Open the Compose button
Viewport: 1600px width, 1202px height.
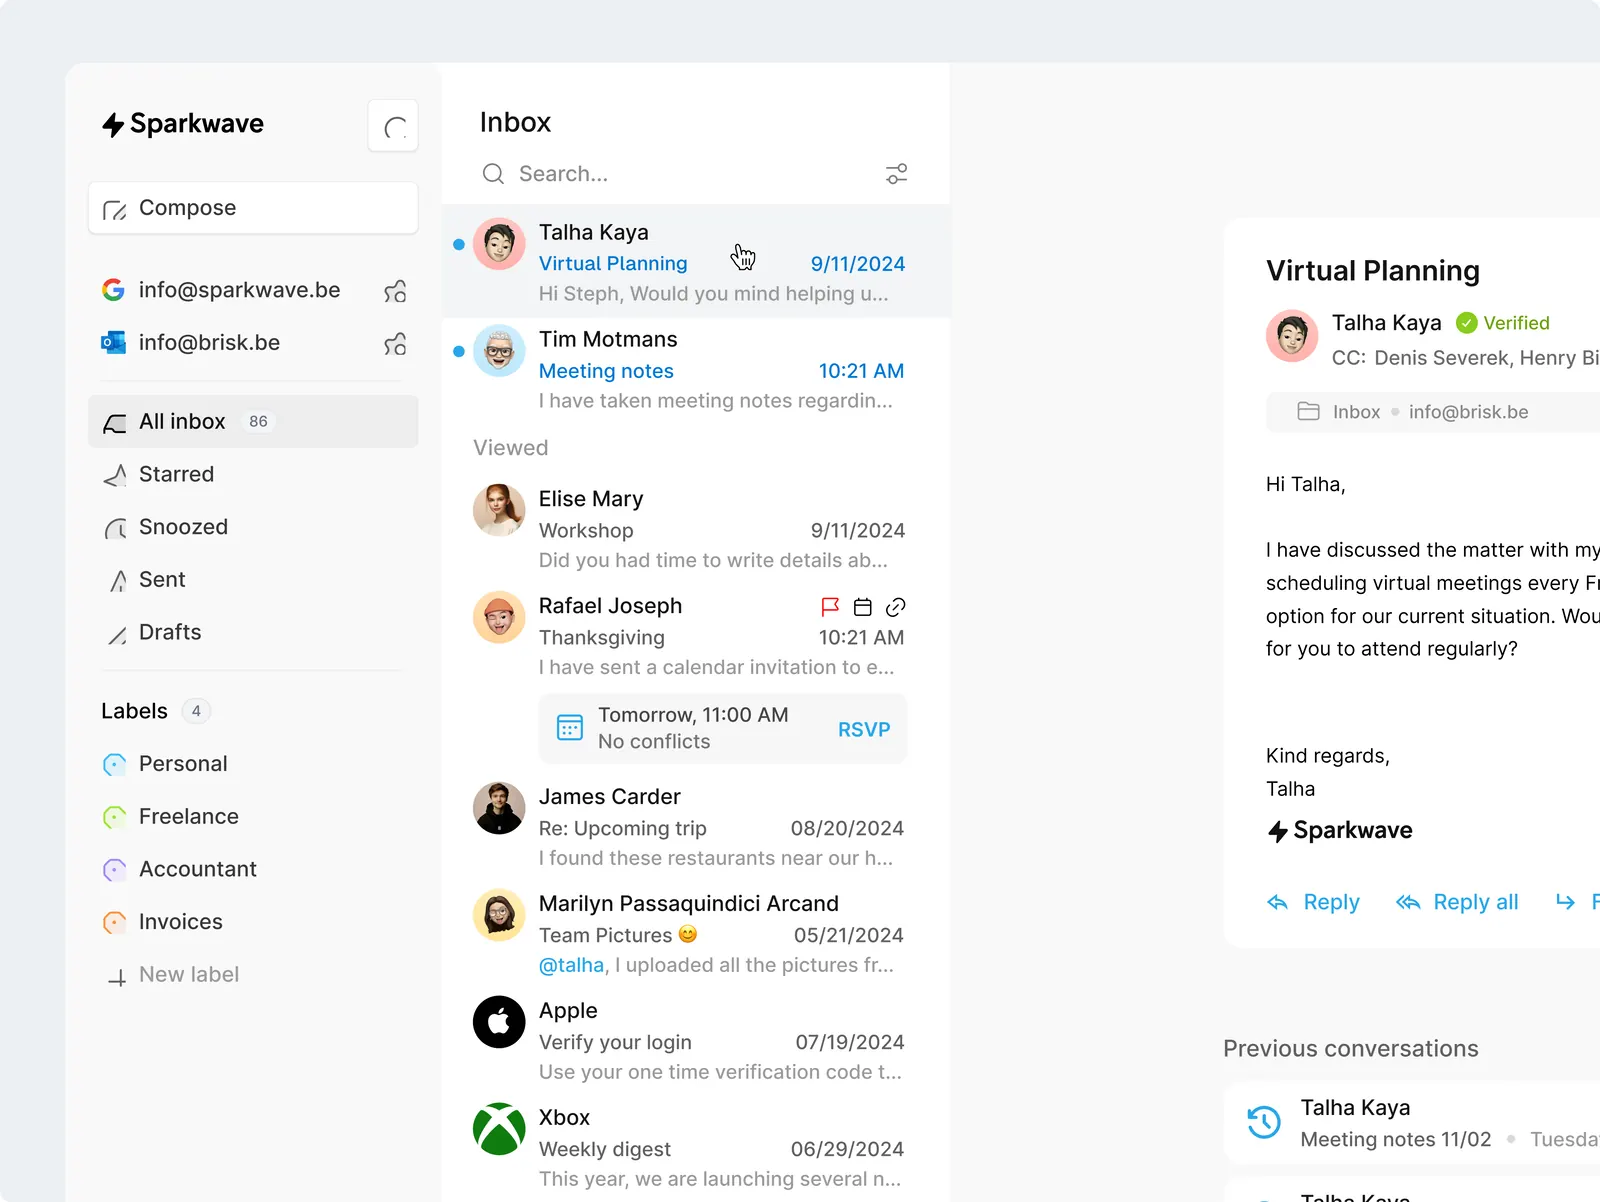253,208
